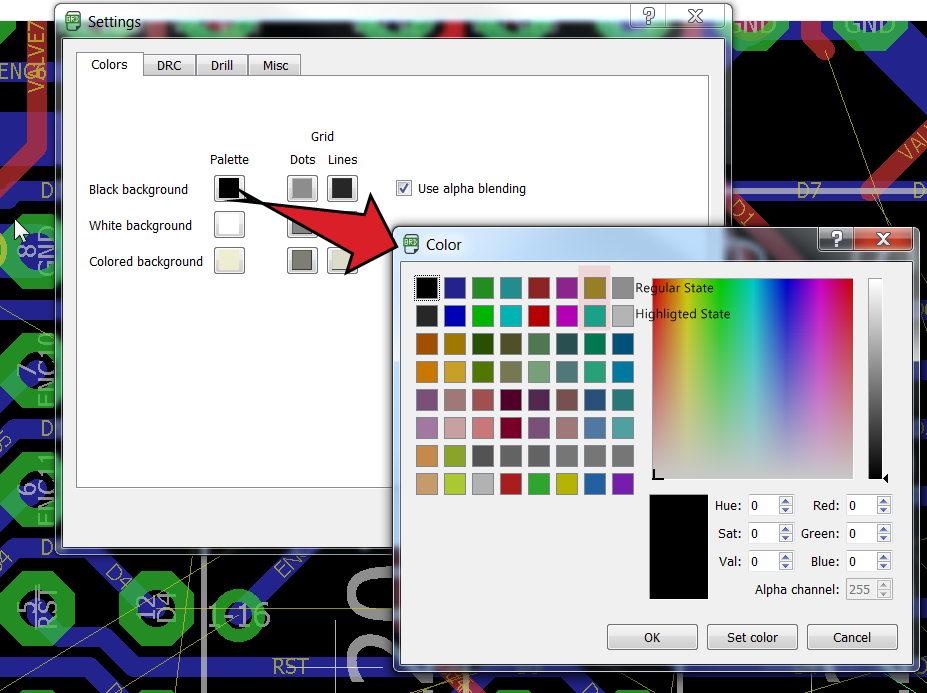Open Colored background palette color swatch
Viewport: 927px width, 693px height.
pyautogui.click(x=229, y=261)
